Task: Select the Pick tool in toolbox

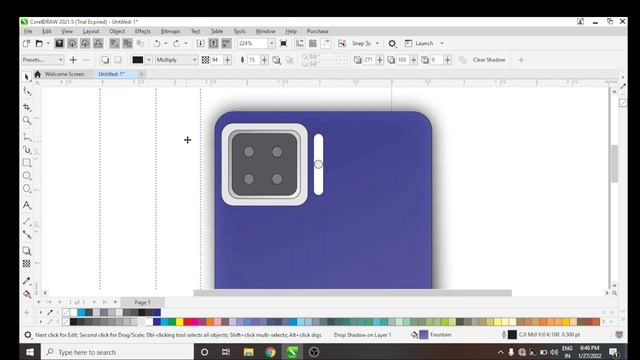Action: 27,77
